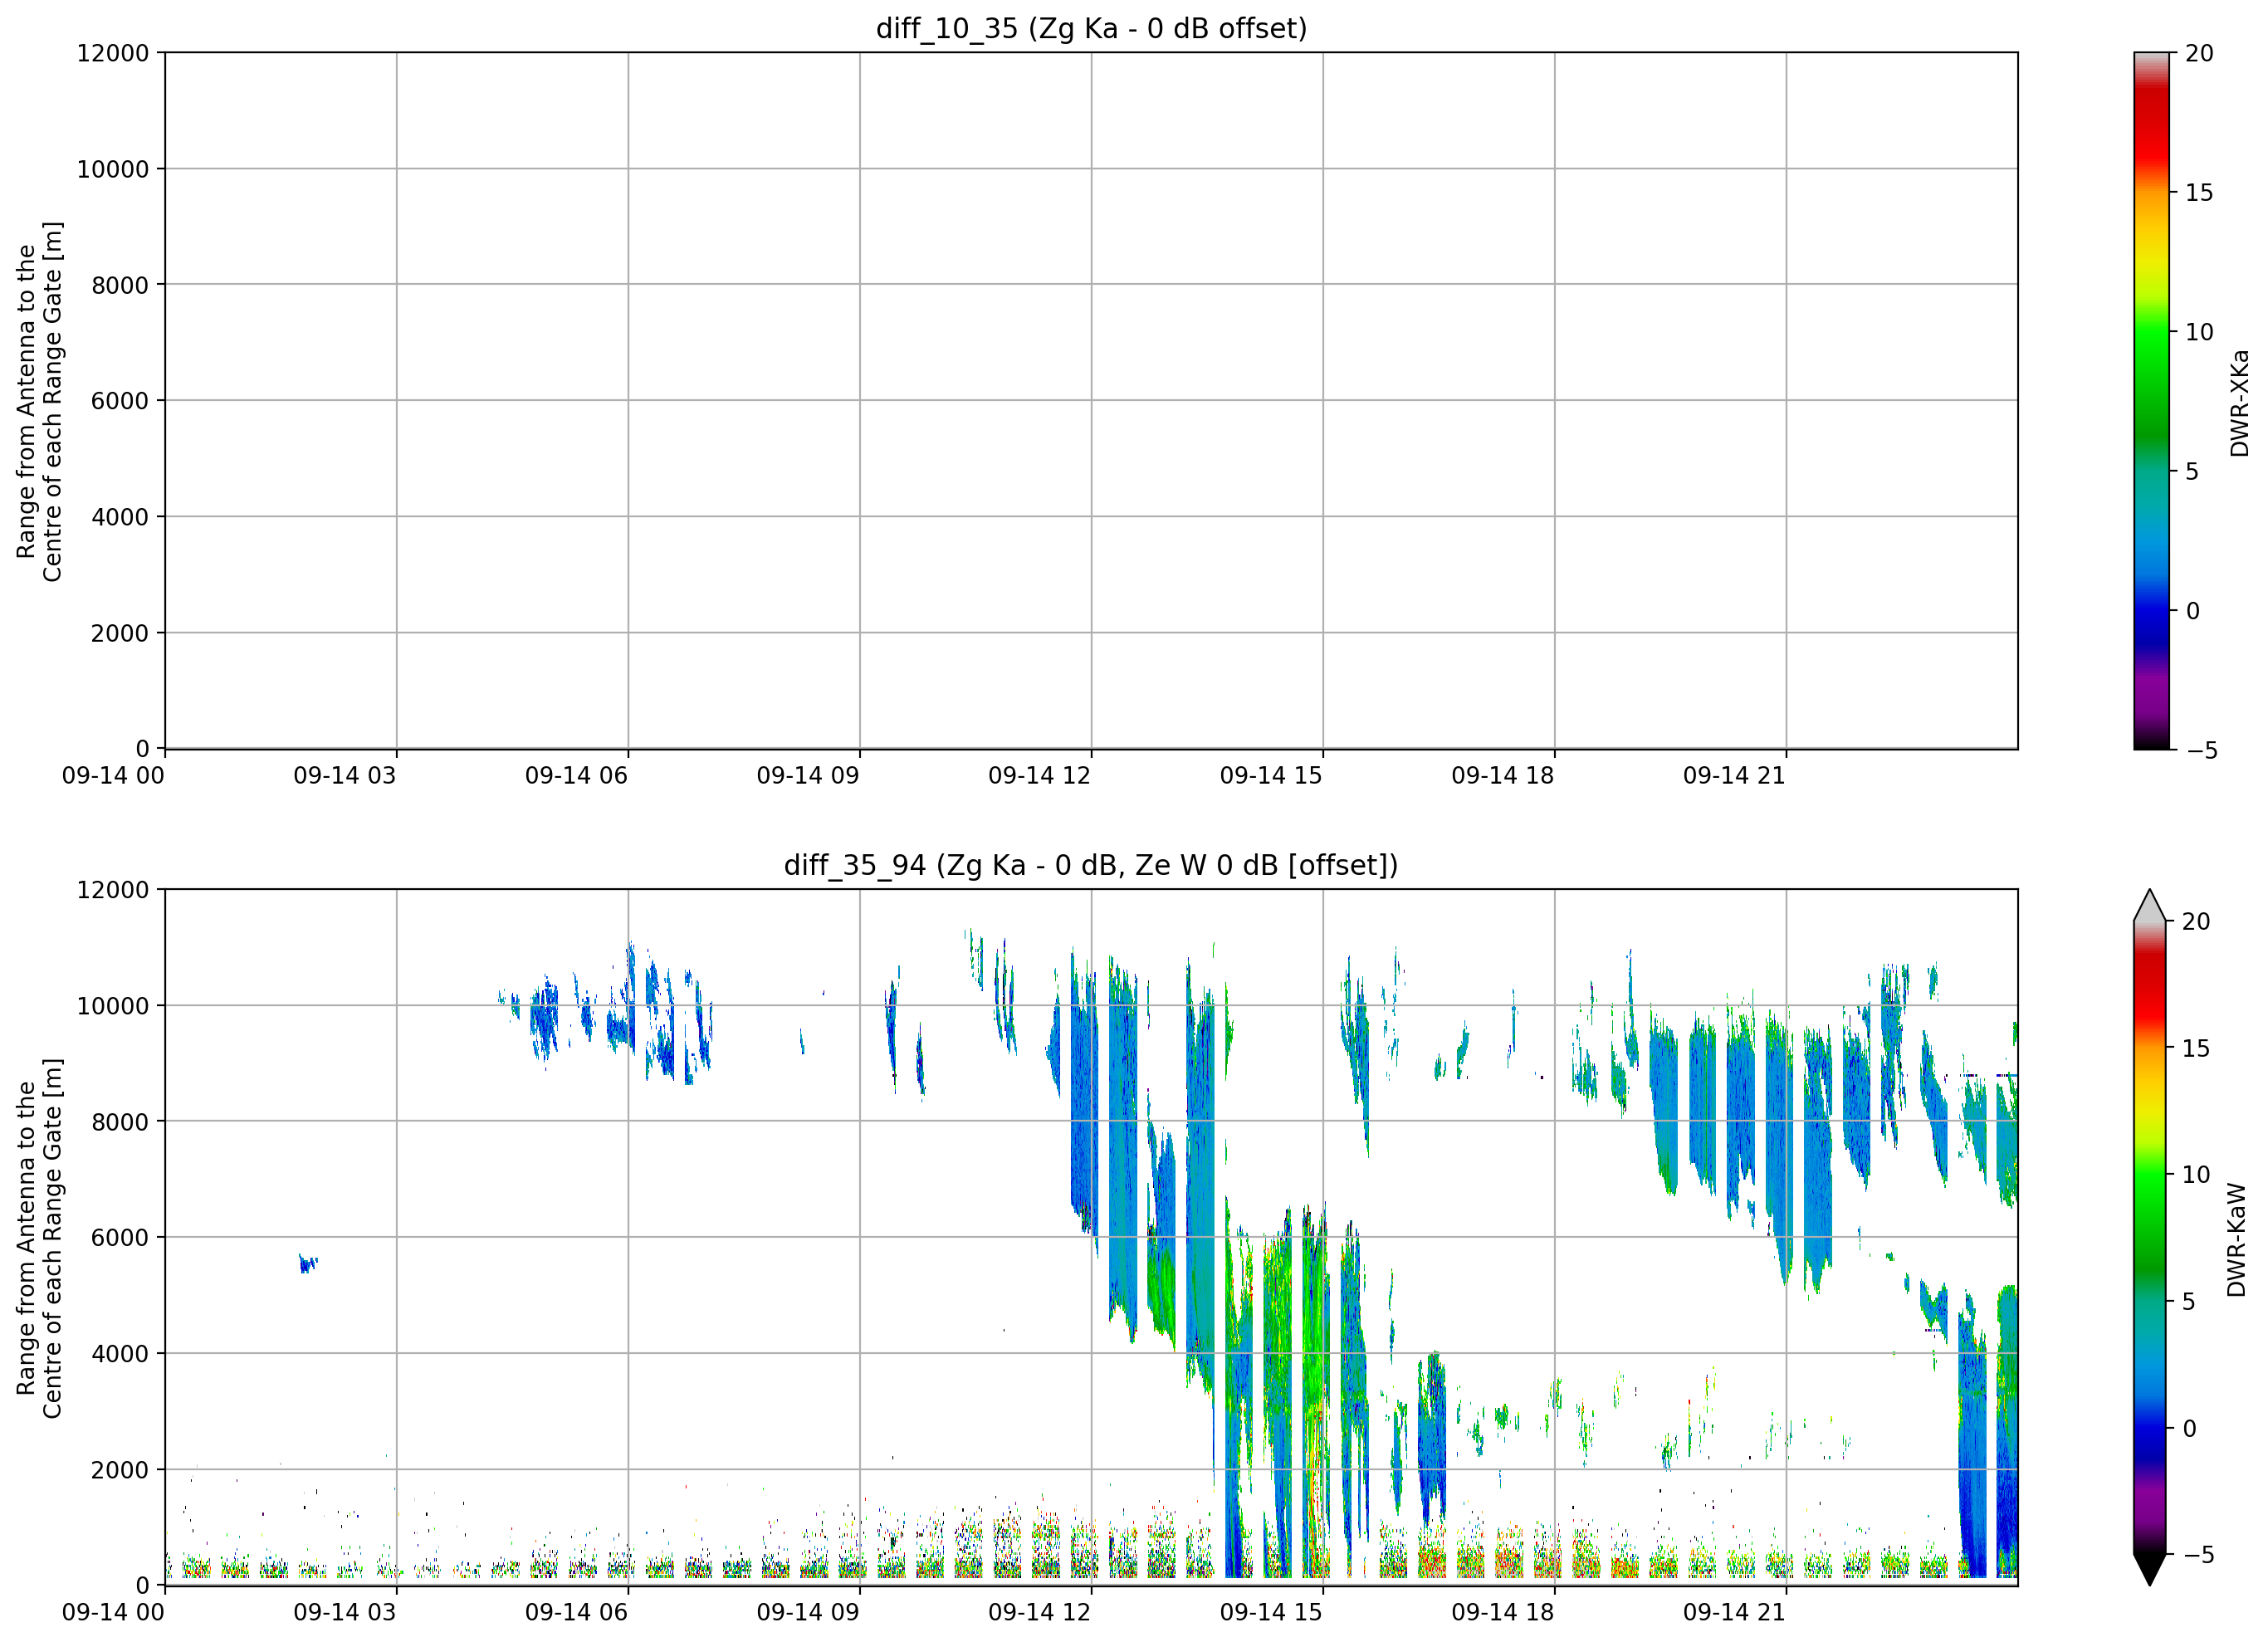Click the gray upper extend arrow on DWR-KaW colorbar
This screenshot has height=1642, width=2268.
coord(2149,905)
